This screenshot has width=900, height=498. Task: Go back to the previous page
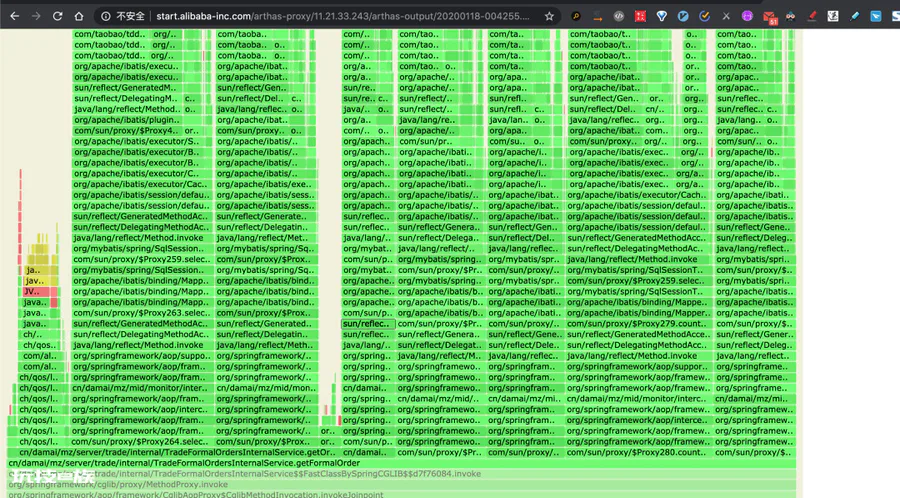(x=14, y=16)
